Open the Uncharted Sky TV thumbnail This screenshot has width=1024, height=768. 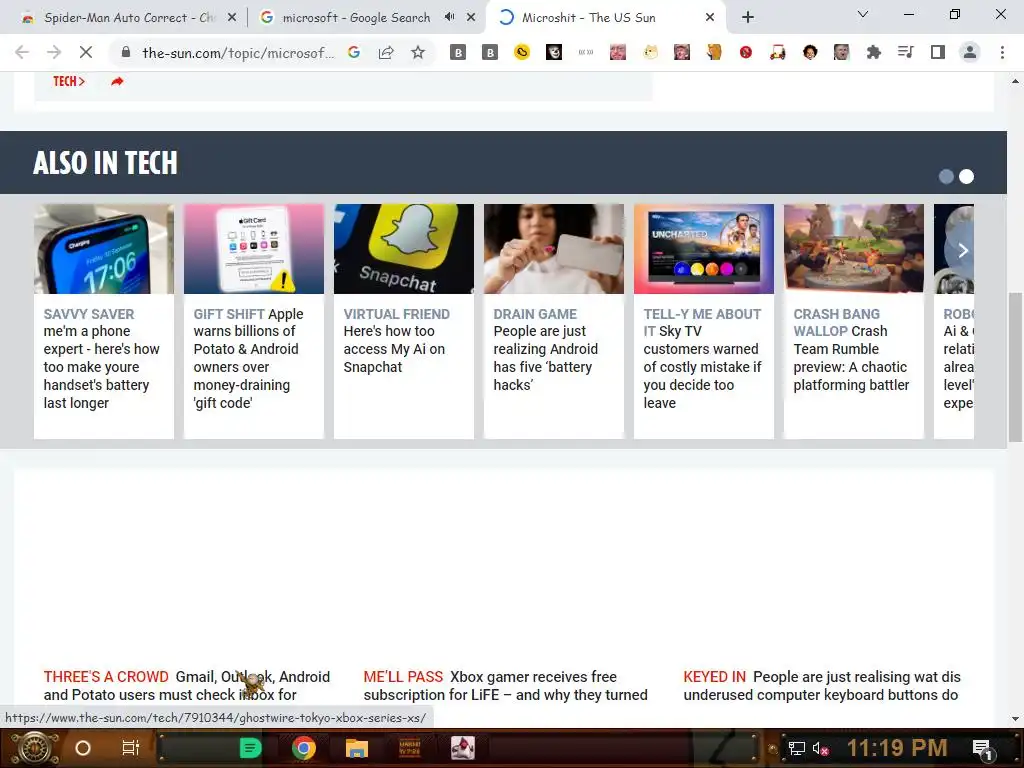pyautogui.click(x=703, y=249)
